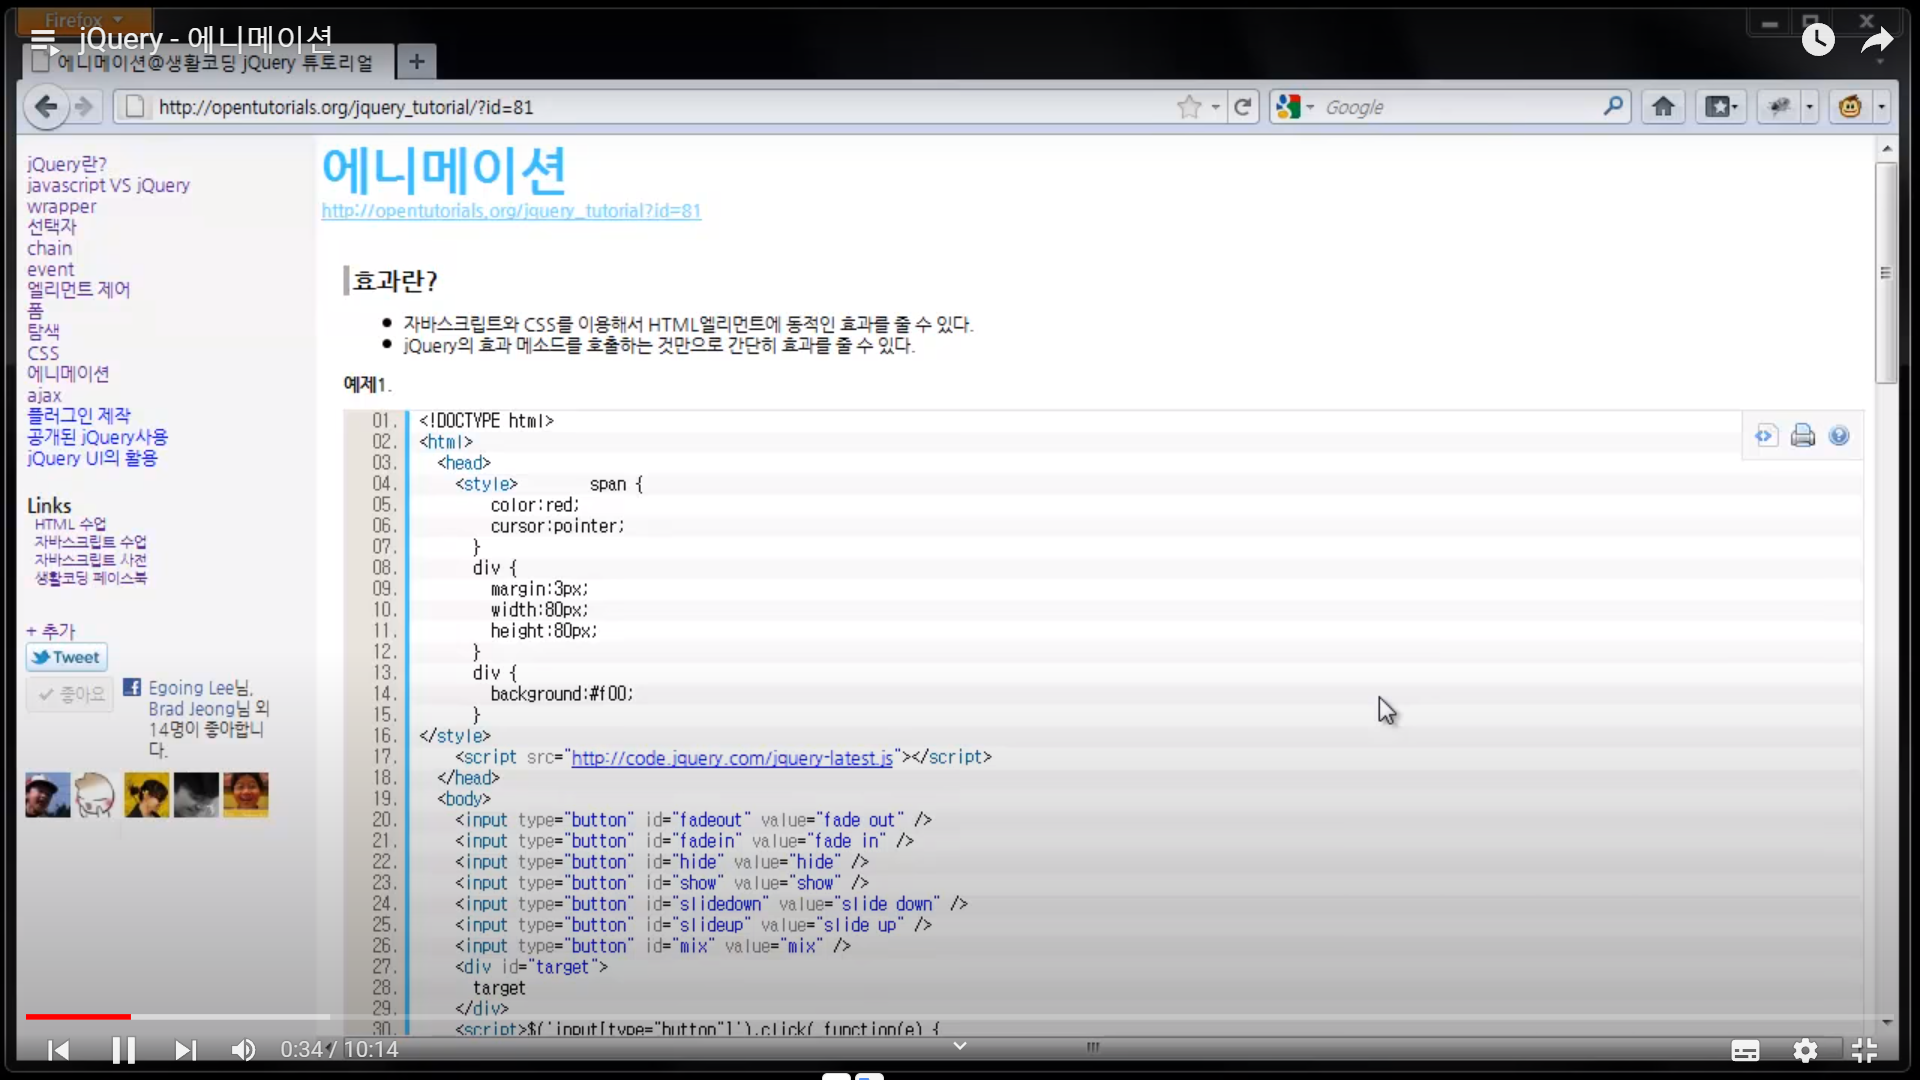The image size is (1920, 1080).
Task: Click the Share arrow icon
Action: [1877, 40]
